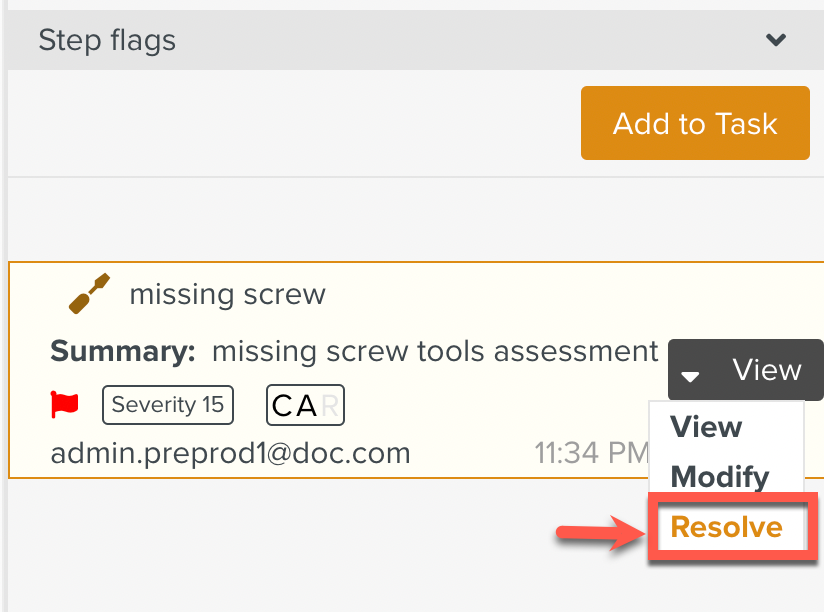The height and width of the screenshot is (612, 824).
Task: Click the 11:34 PM timestamp
Action: 595,452
